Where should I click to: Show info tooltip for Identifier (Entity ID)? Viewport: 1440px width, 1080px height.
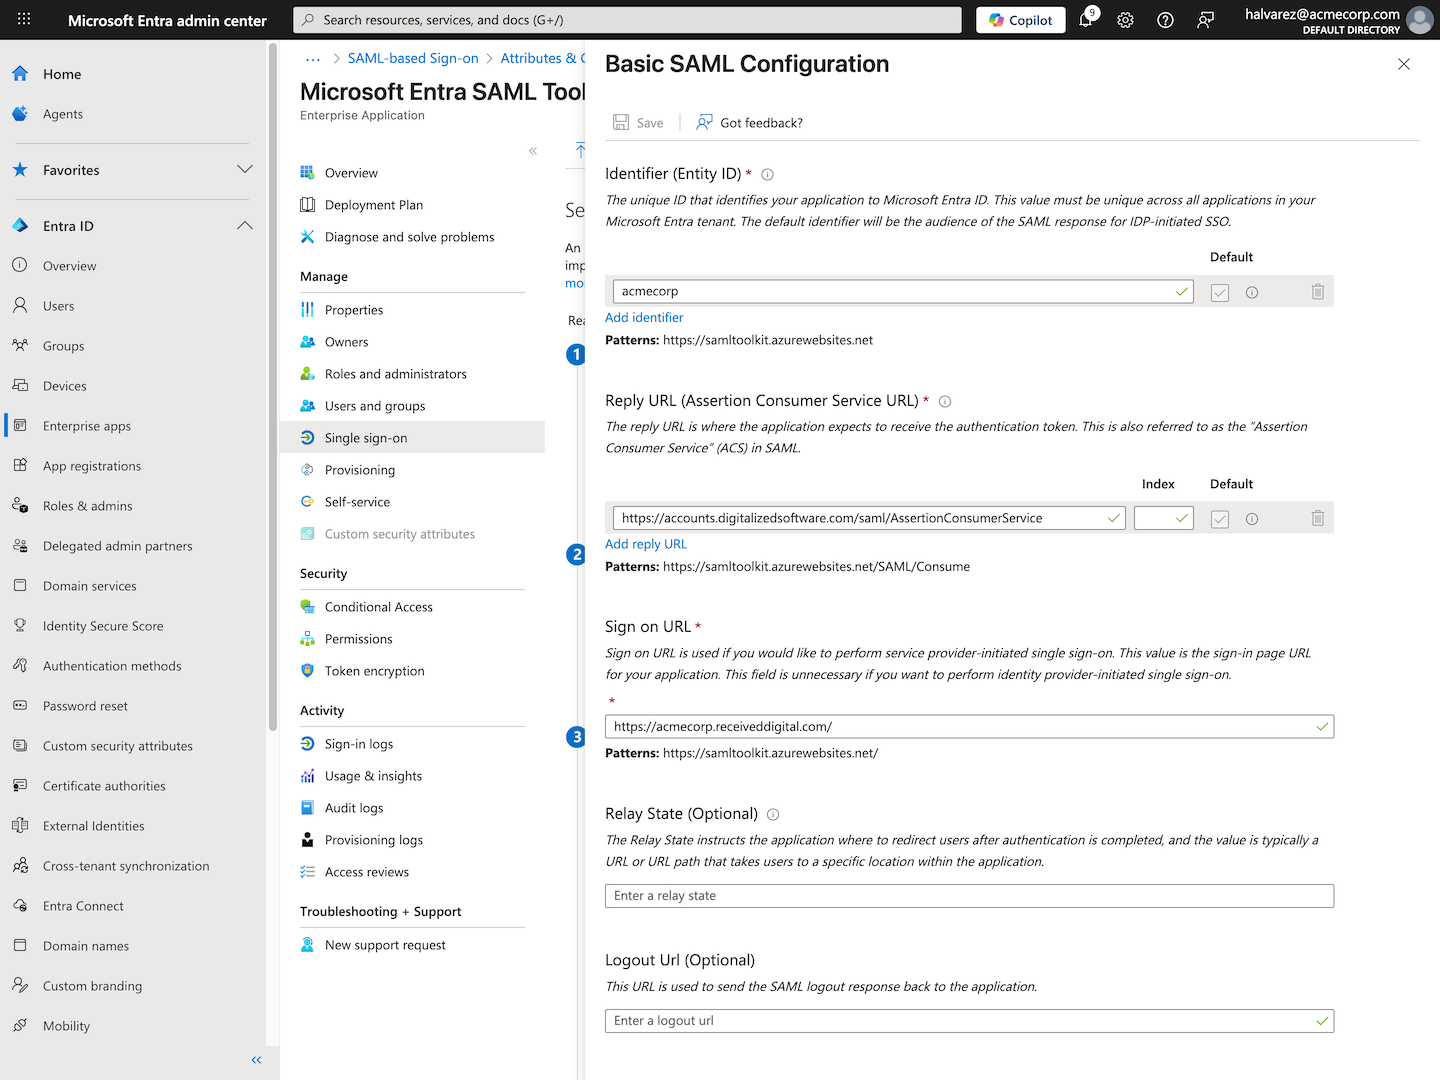click(x=767, y=174)
